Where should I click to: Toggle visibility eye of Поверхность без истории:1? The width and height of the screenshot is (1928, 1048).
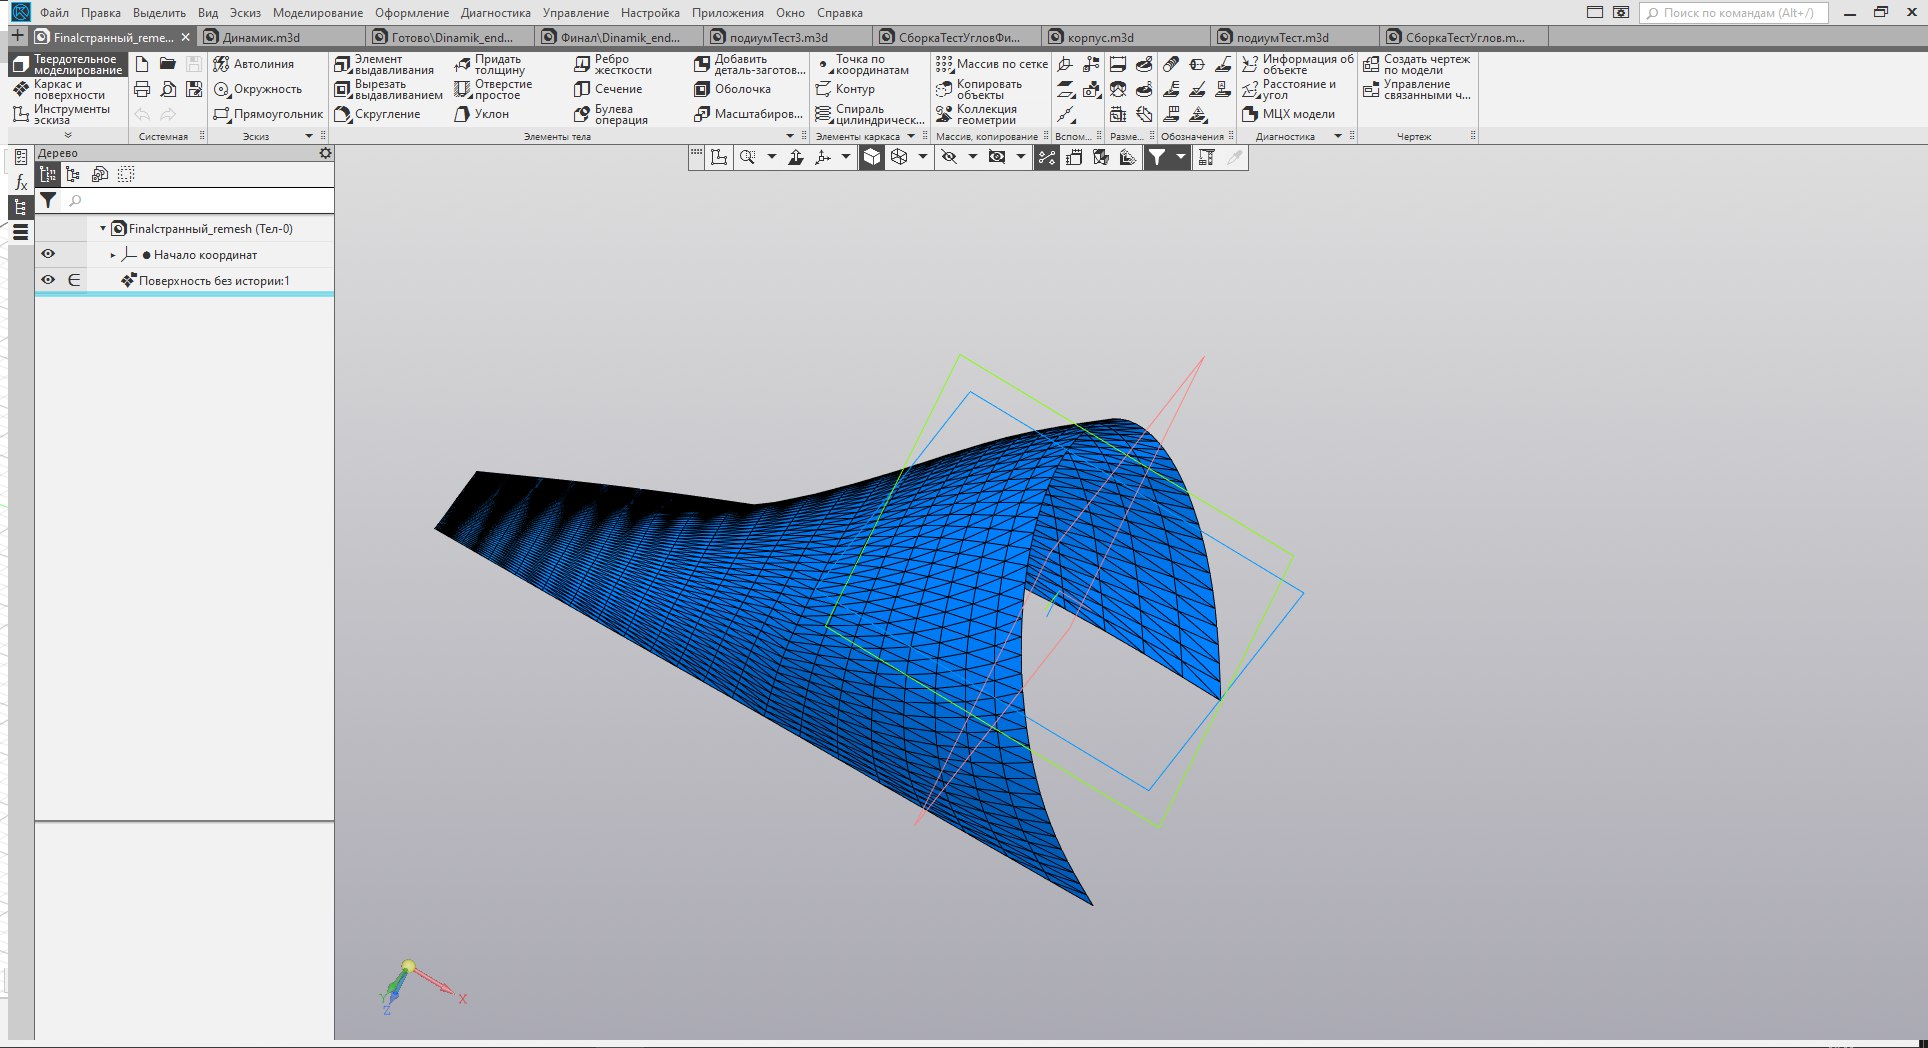pyautogui.click(x=48, y=280)
